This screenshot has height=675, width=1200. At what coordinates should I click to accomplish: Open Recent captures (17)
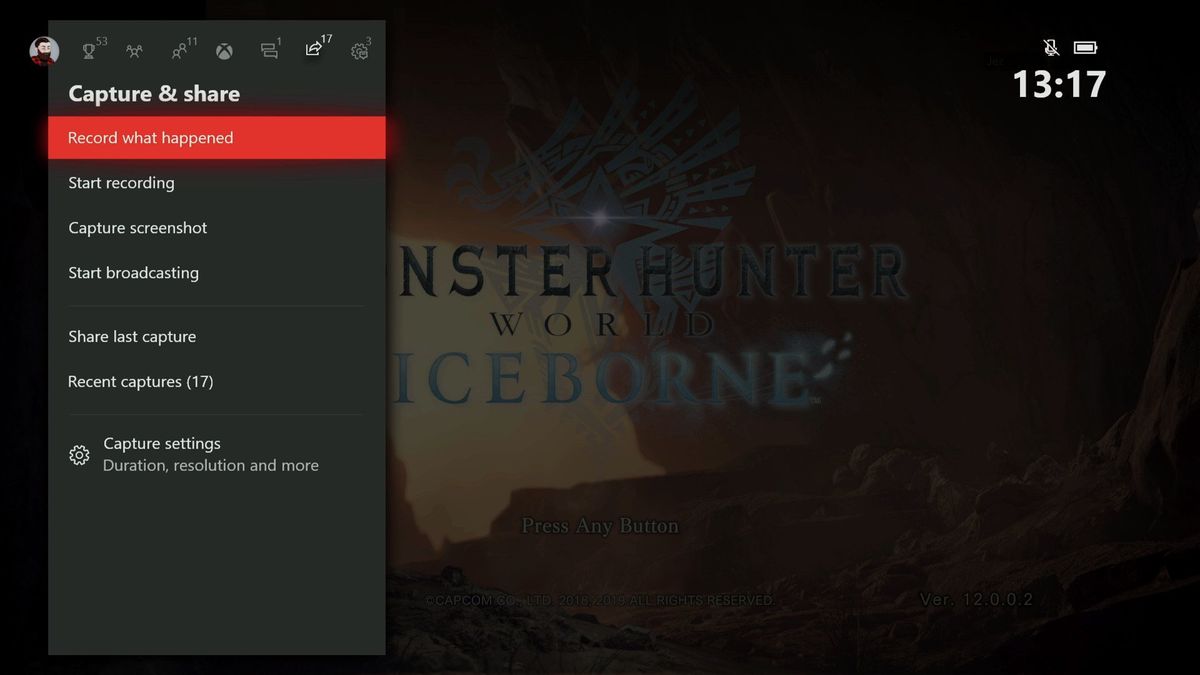[140, 381]
